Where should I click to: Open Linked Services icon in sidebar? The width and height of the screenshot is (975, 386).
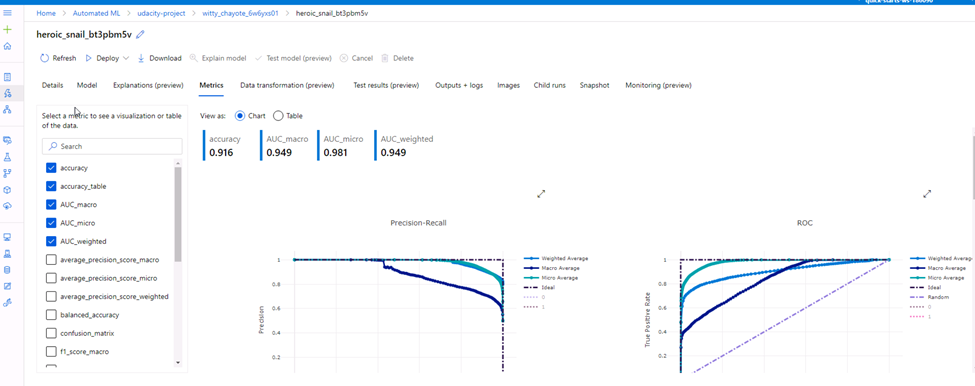(x=7, y=302)
